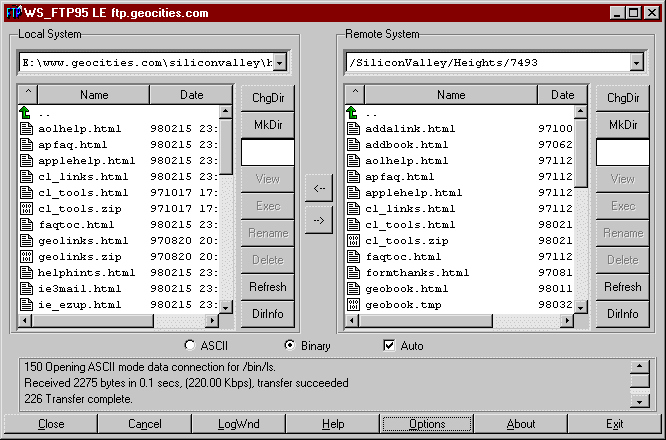Select remote applehelp.html file icon
This screenshot has height=440, width=666.
click(353, 192)
